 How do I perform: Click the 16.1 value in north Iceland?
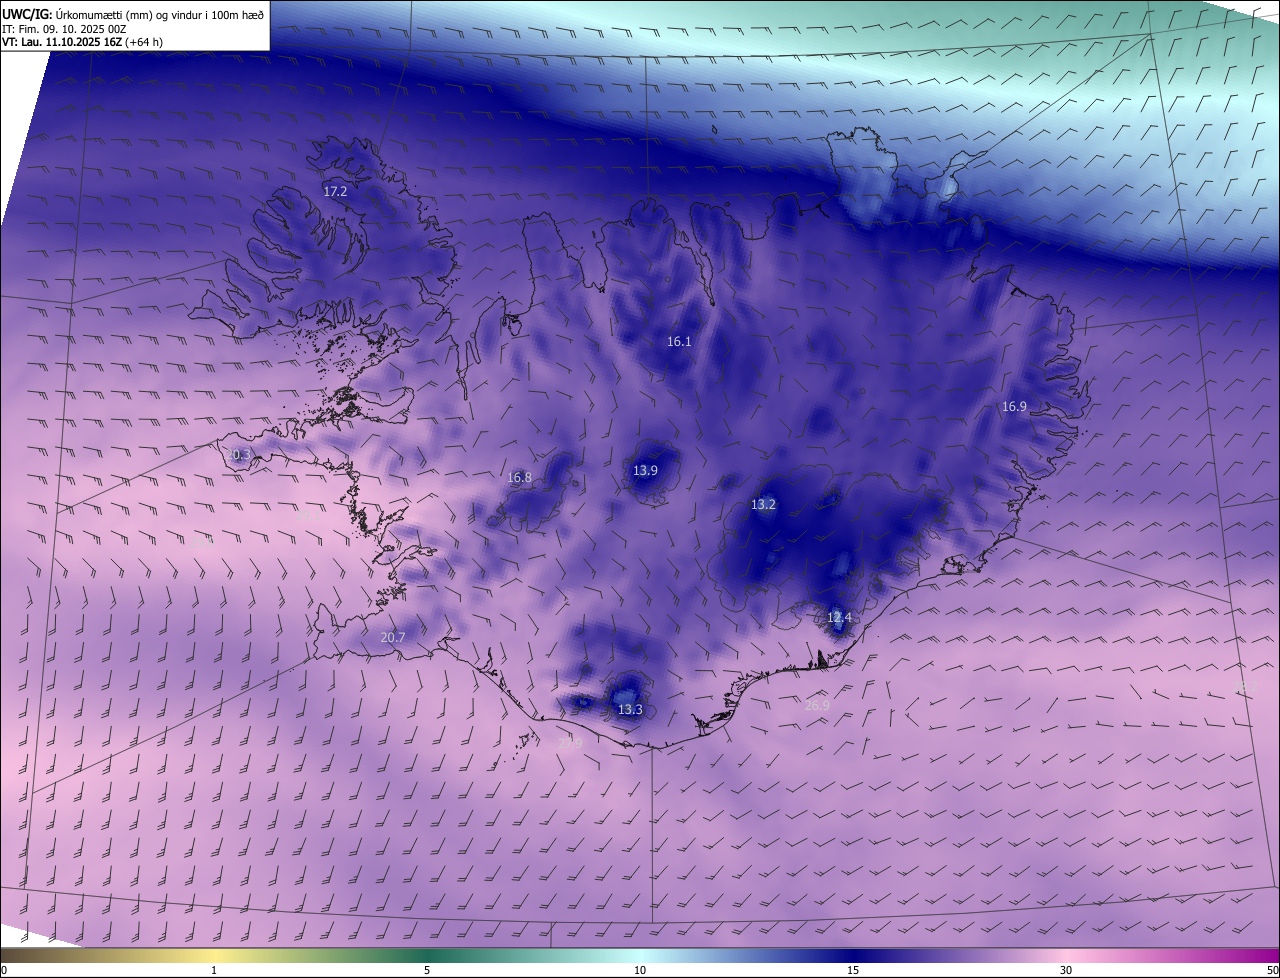coord(679,342)
